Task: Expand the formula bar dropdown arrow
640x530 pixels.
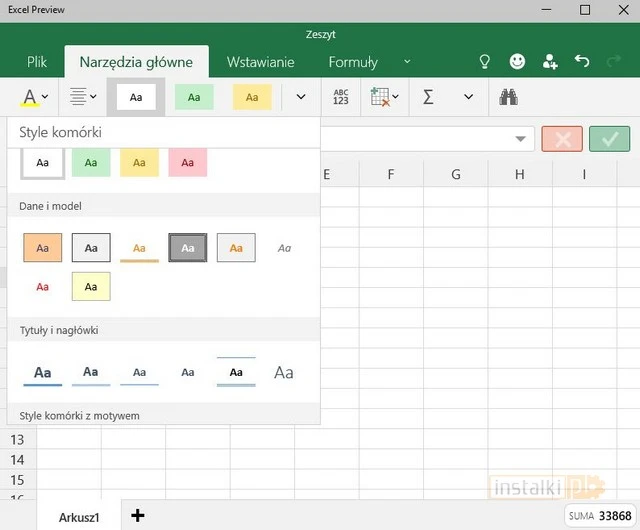Action: click(x=521, y=139)
